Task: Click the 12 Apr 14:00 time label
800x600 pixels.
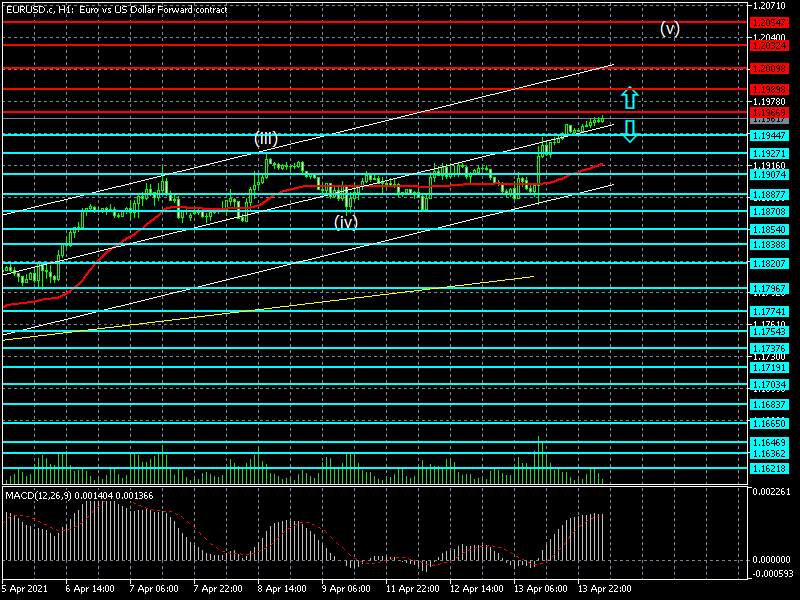Action: 477,588
